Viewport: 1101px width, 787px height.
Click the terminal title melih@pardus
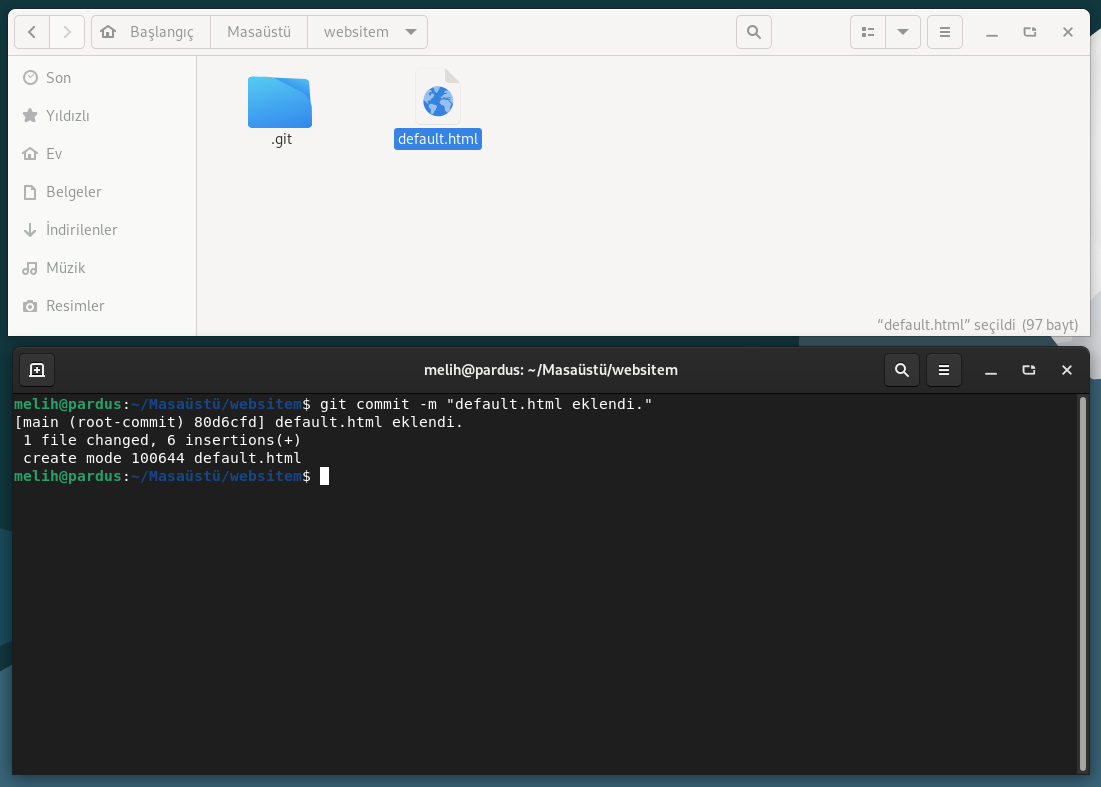click(550, 370)
